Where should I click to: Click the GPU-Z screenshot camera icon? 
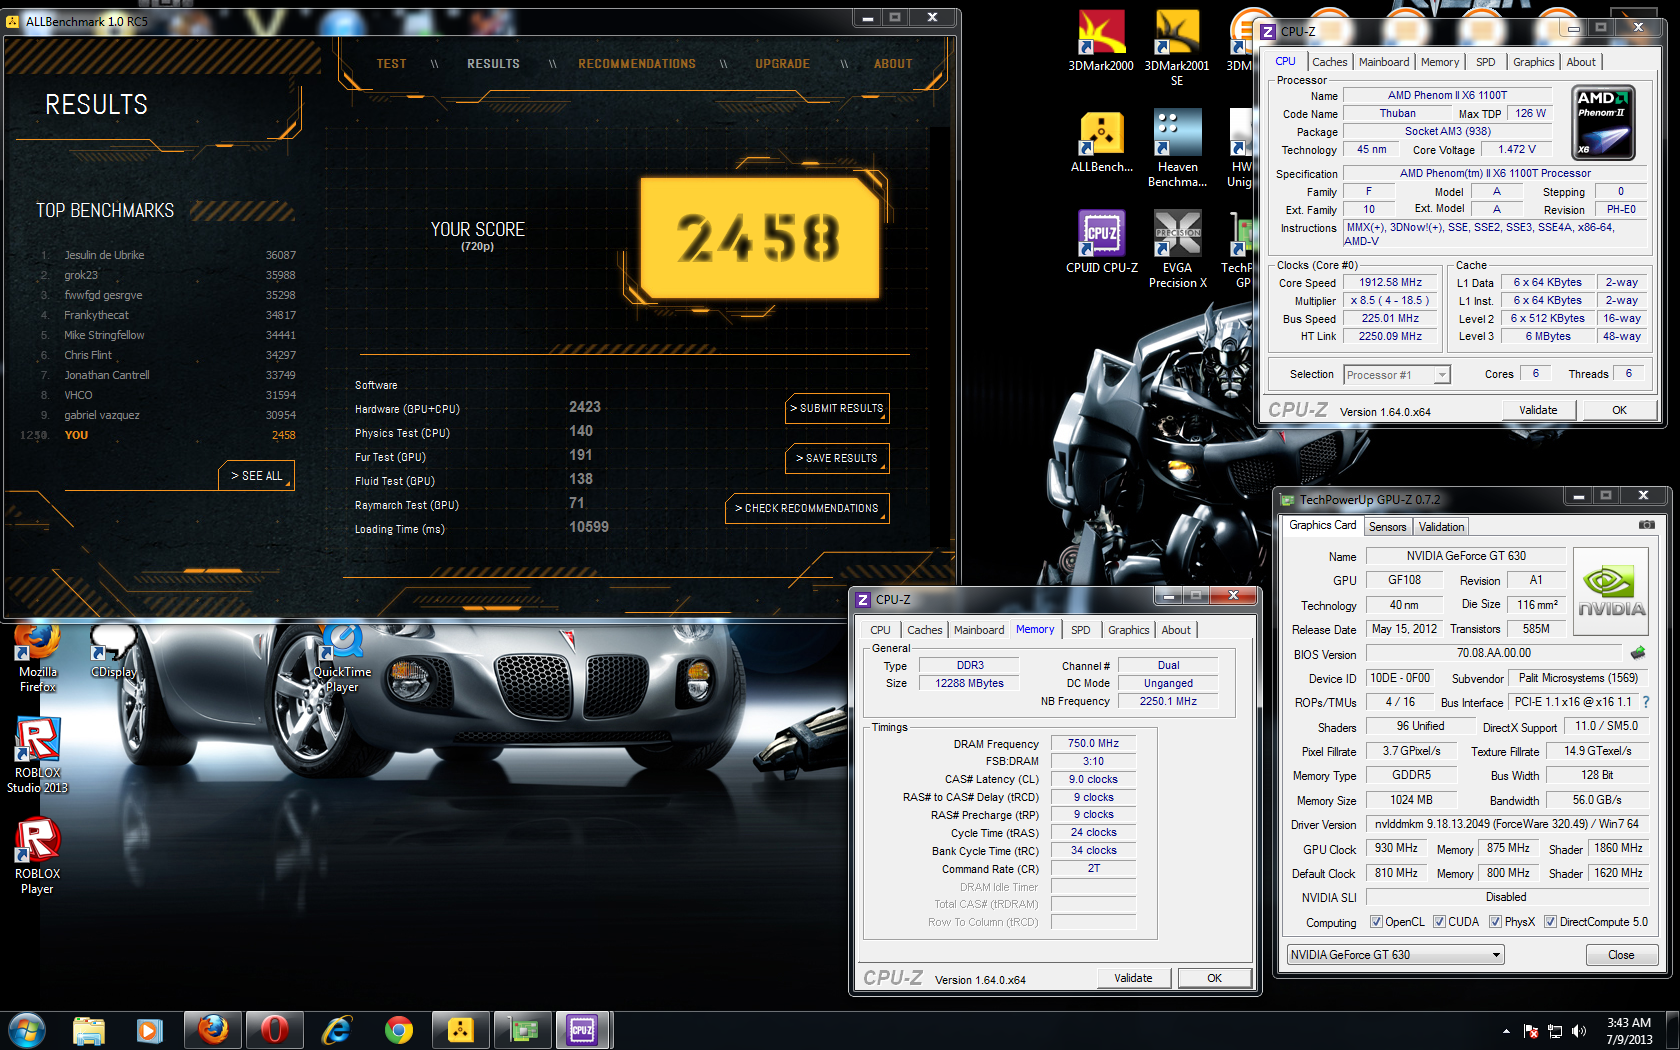coord(1646,525)
